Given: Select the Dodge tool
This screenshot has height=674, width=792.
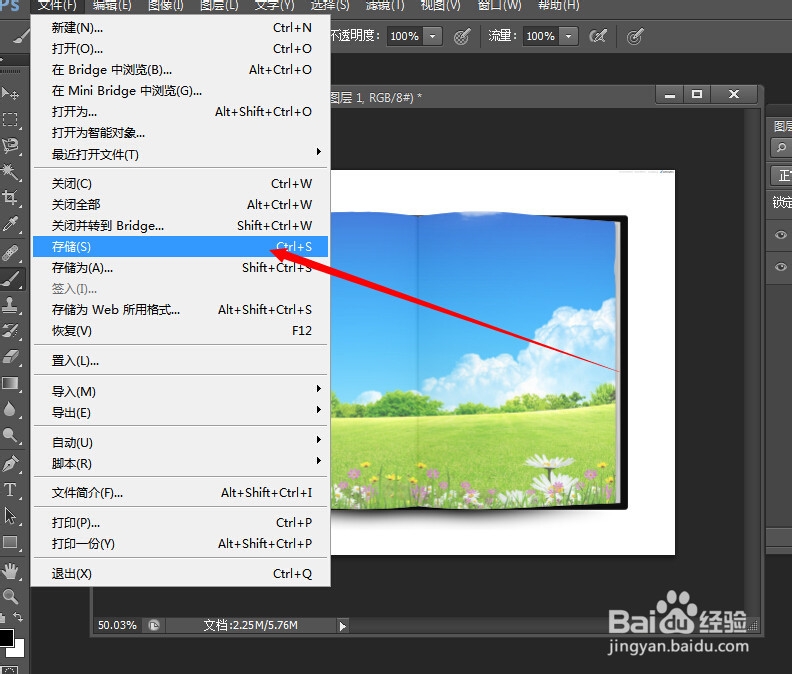Looking at the screenshot, I should click(10, 435).
